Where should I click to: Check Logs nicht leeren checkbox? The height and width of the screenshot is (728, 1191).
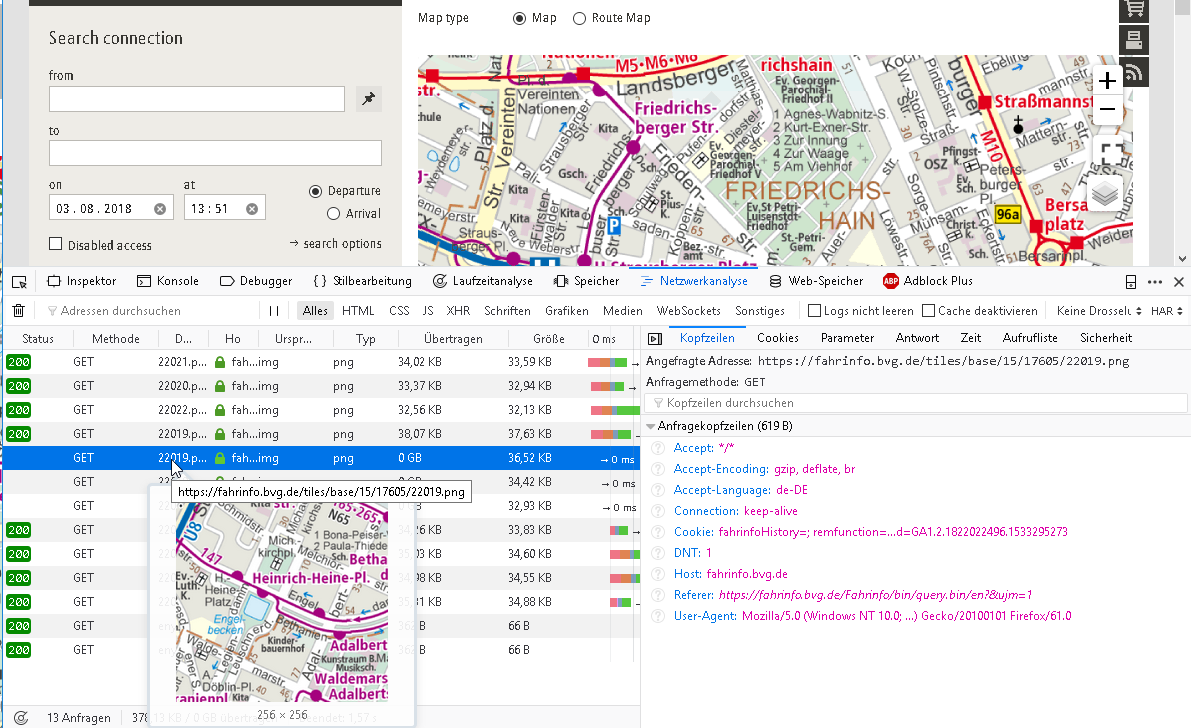click(x=814, y=311)
